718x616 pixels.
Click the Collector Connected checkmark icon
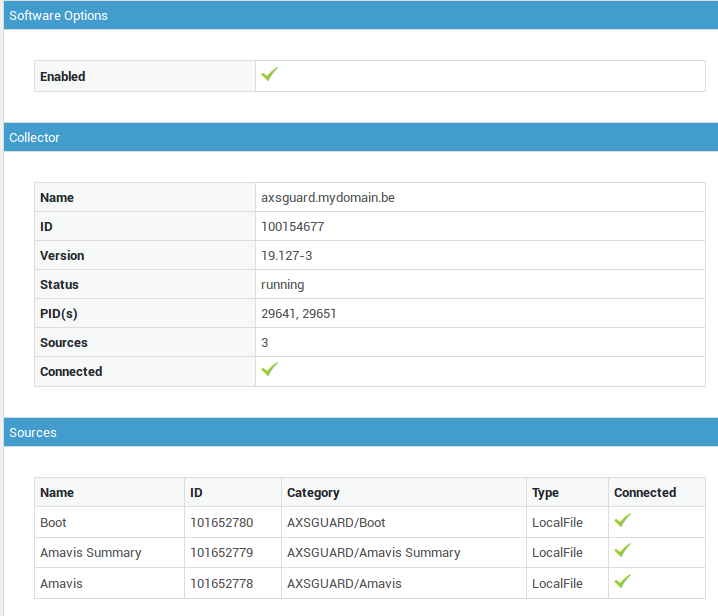[270, 369]
